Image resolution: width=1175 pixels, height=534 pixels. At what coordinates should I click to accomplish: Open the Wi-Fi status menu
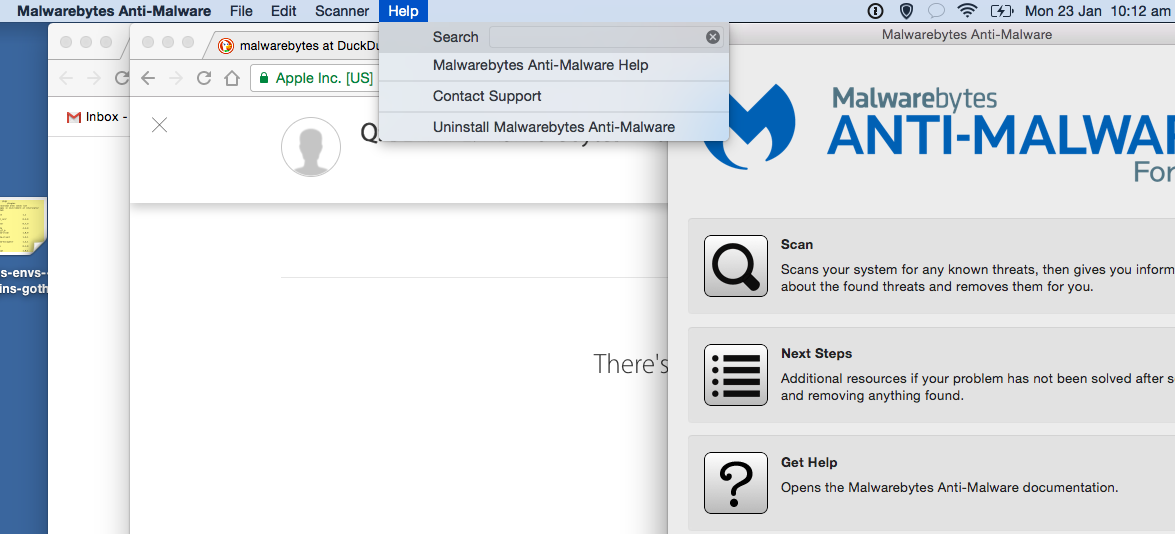pyautogui.click(x=967, y=11)
